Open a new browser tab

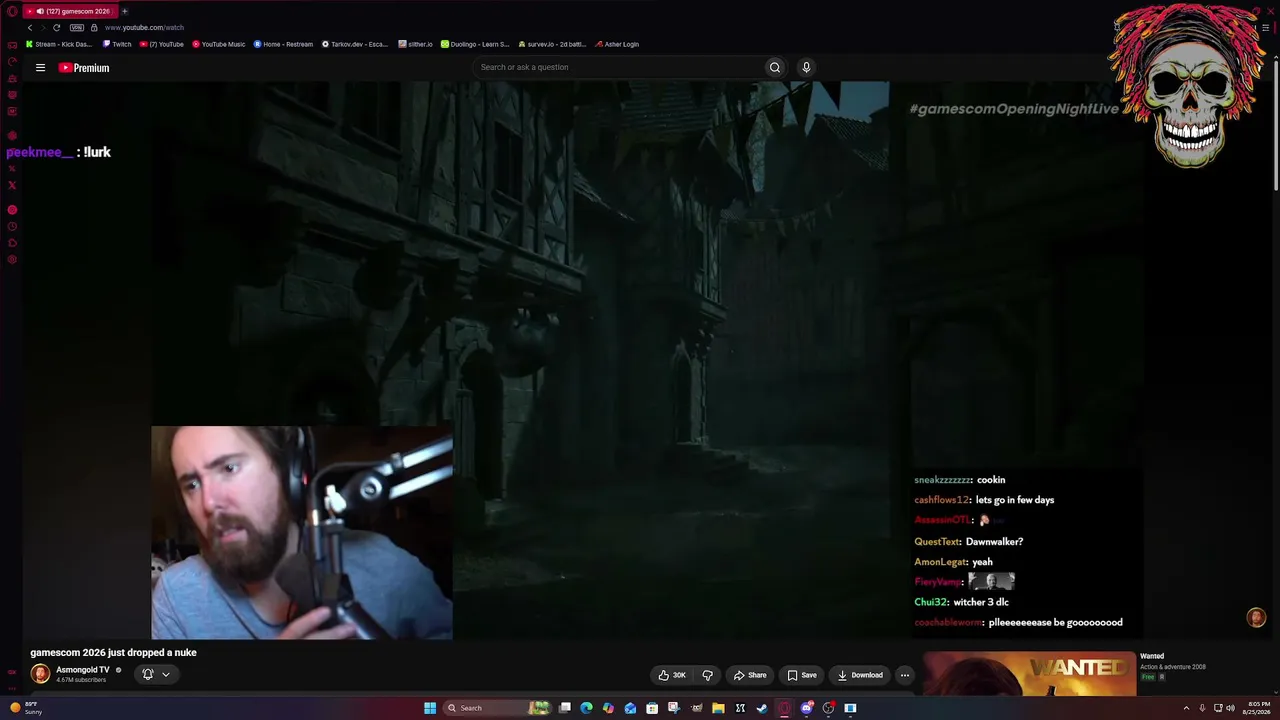pyautogui.click(x=125, y=11)
